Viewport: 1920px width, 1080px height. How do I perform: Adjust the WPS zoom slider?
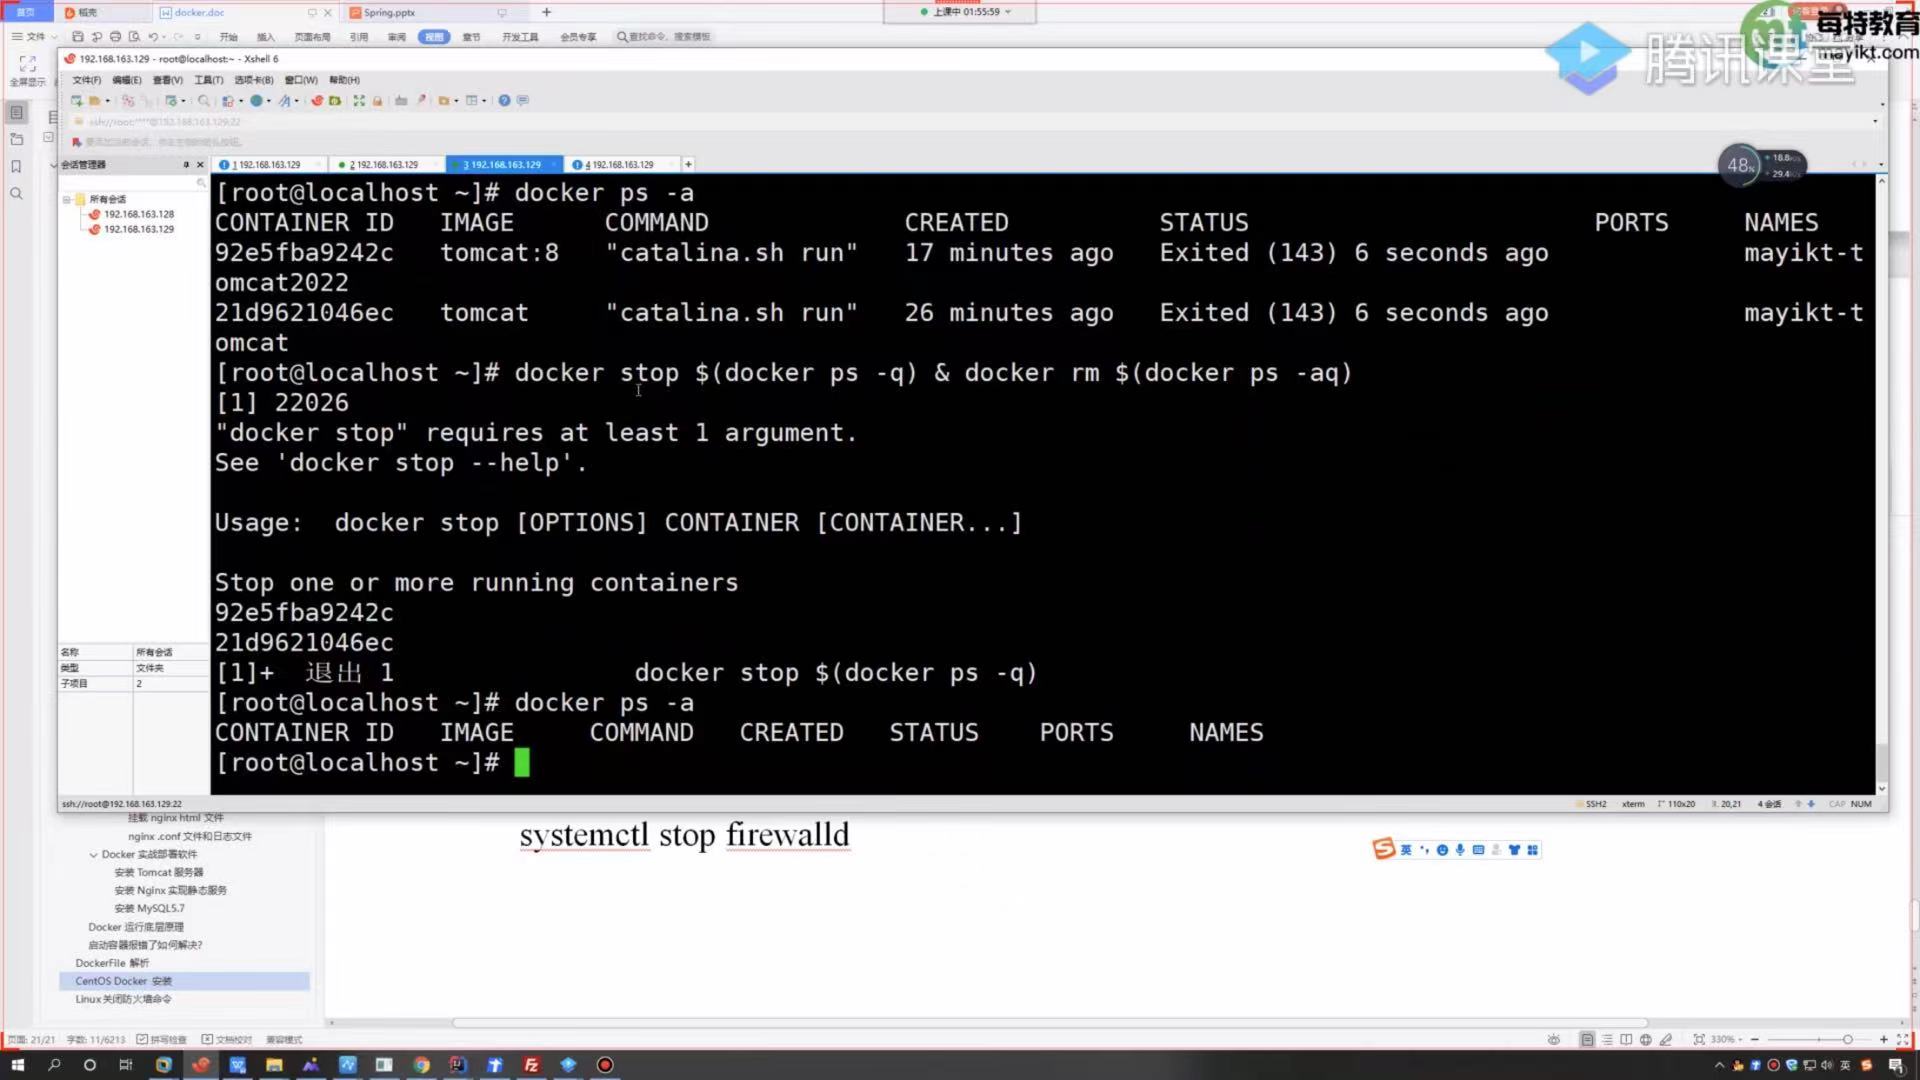(1846, 1040)
